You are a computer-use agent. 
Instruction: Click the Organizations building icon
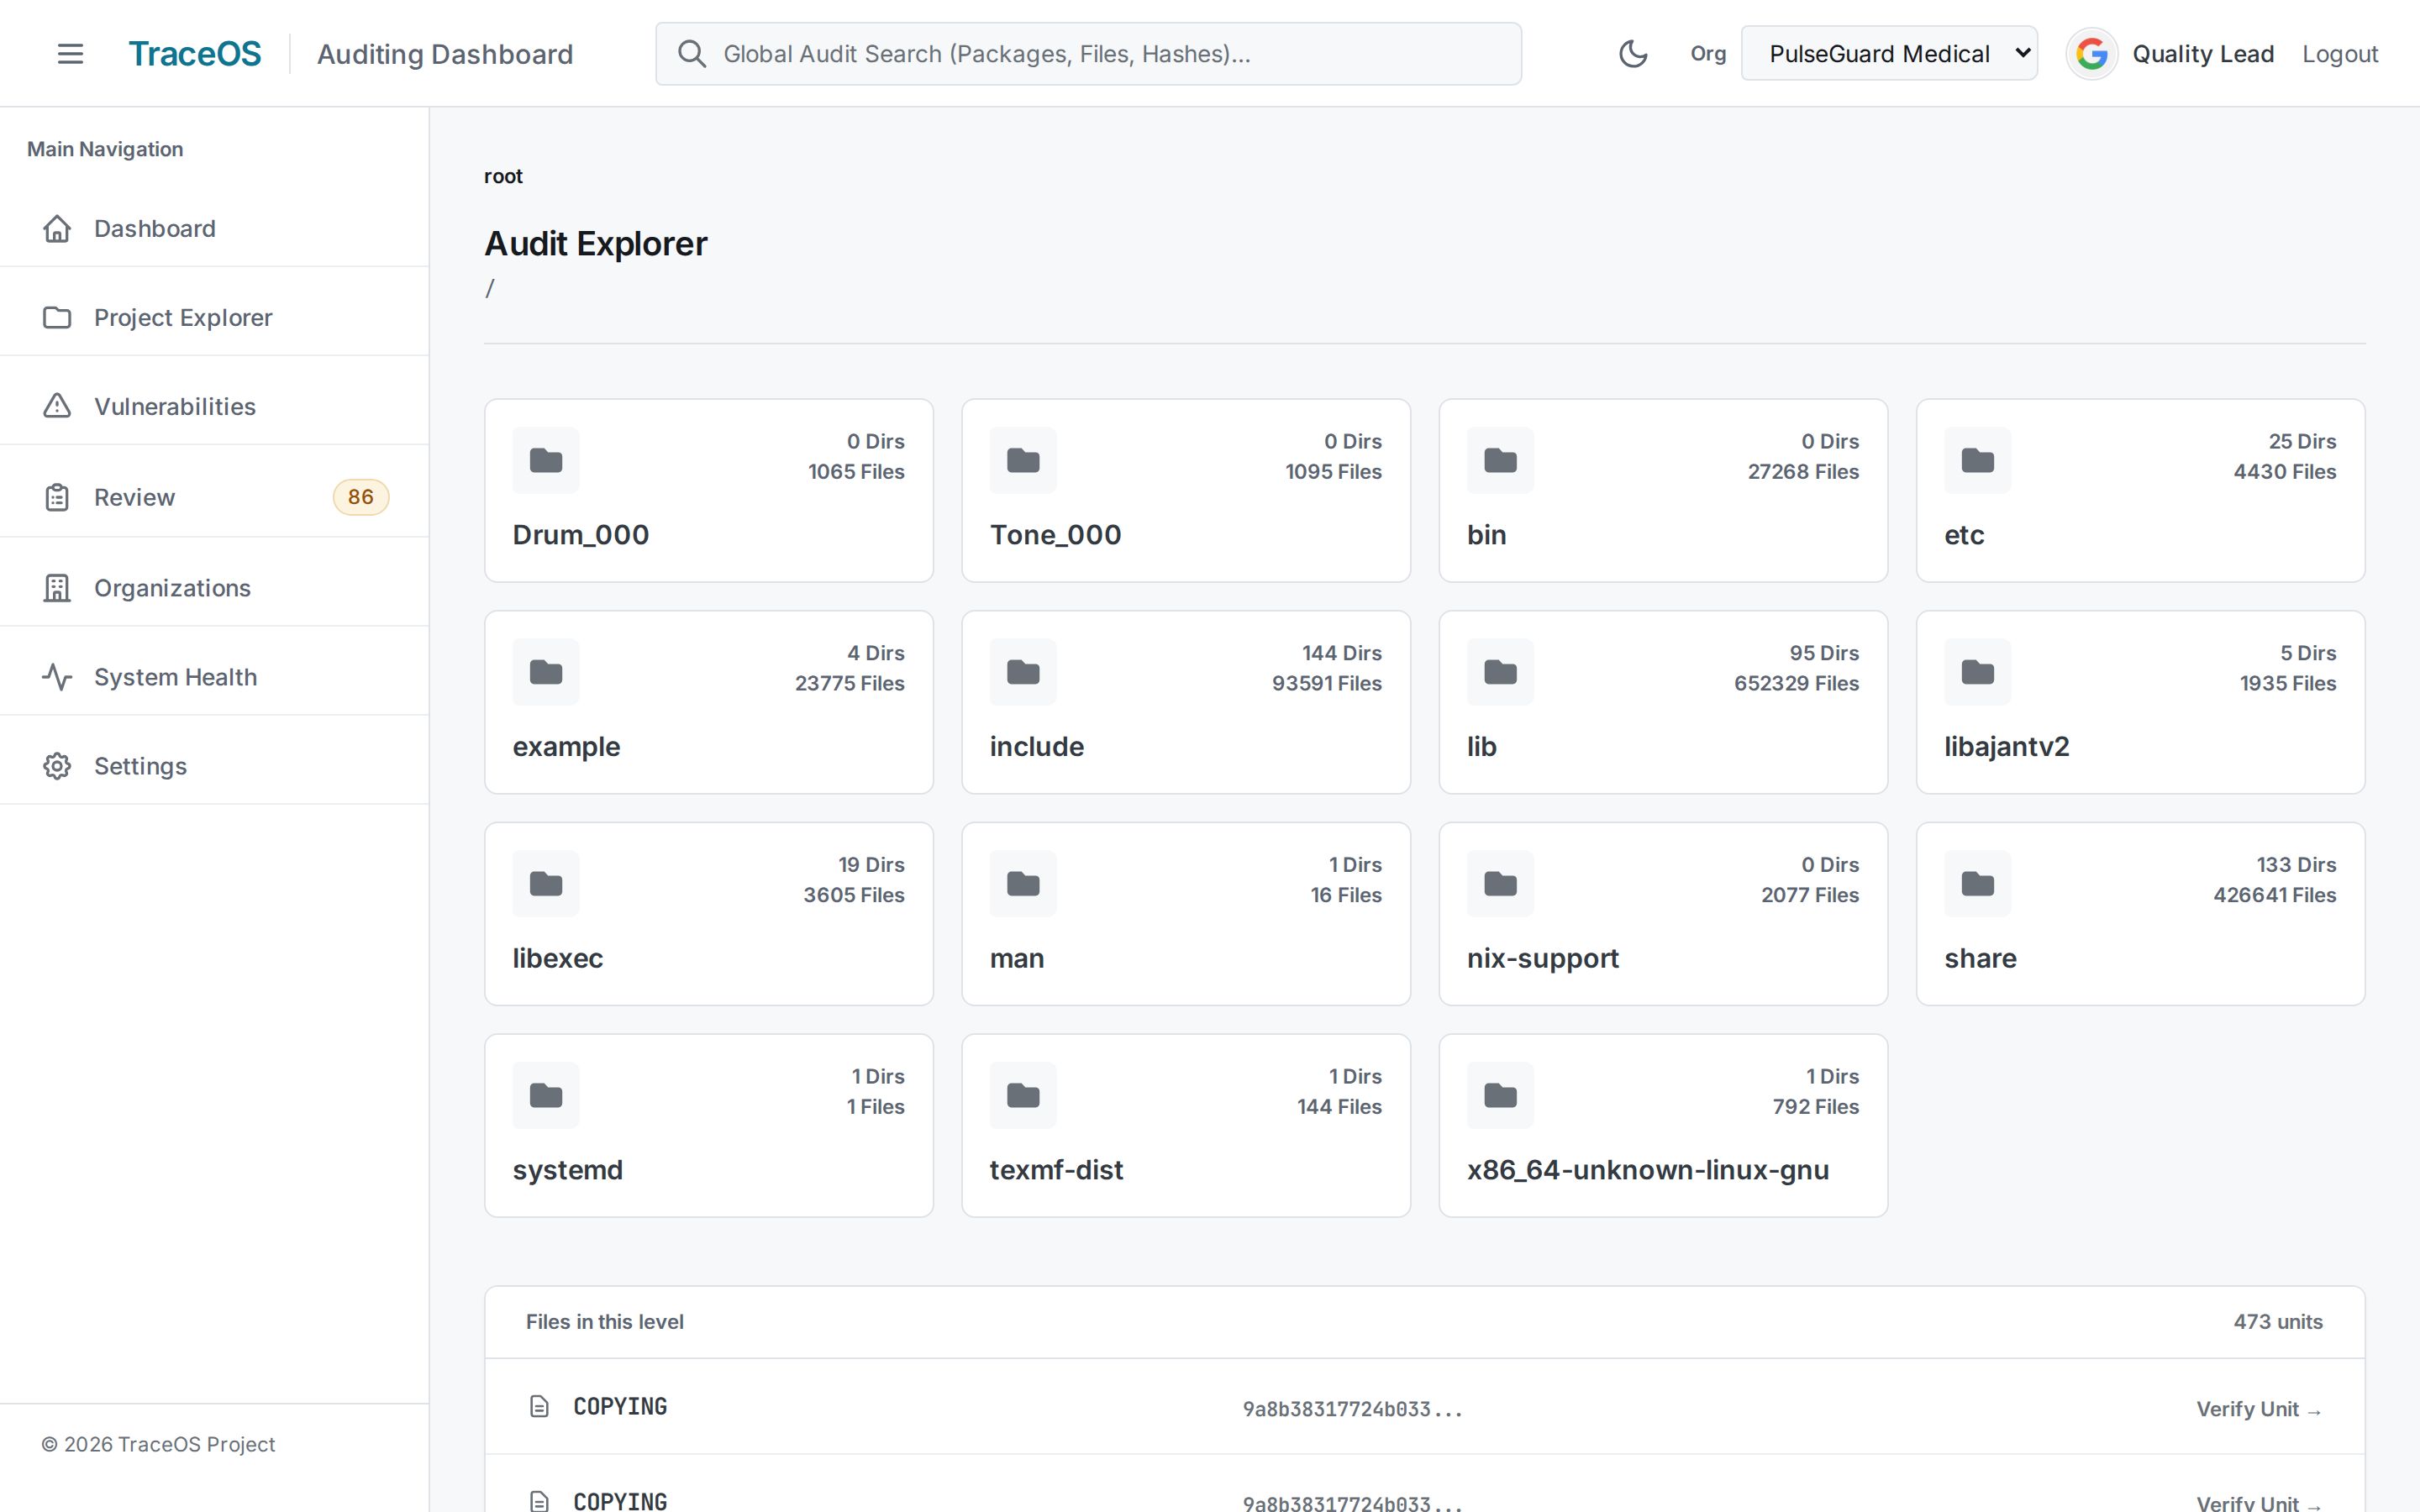[x=57, y=588]
